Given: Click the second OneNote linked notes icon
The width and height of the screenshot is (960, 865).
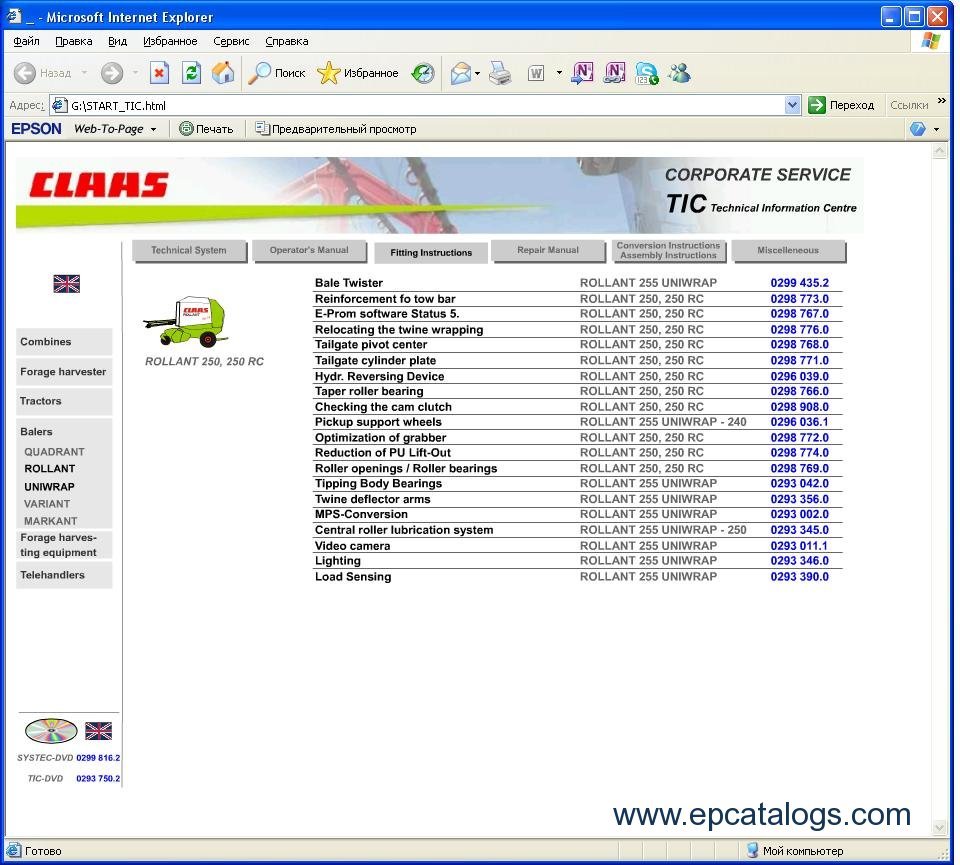Looking at the screenshot, I should pos(614,73).
